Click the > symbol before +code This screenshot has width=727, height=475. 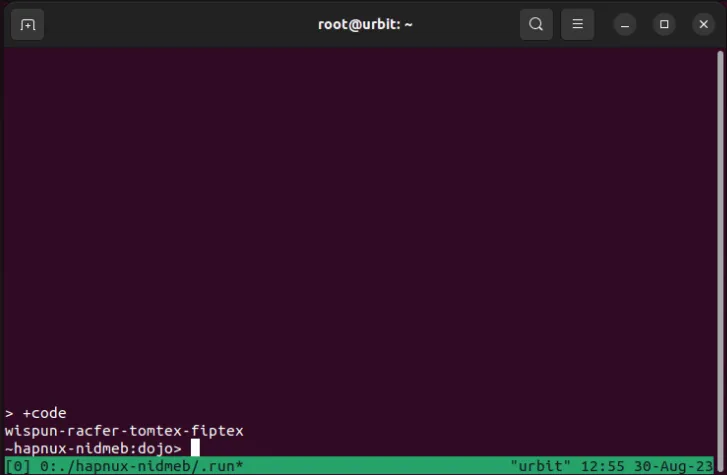[x=9, y=413]
